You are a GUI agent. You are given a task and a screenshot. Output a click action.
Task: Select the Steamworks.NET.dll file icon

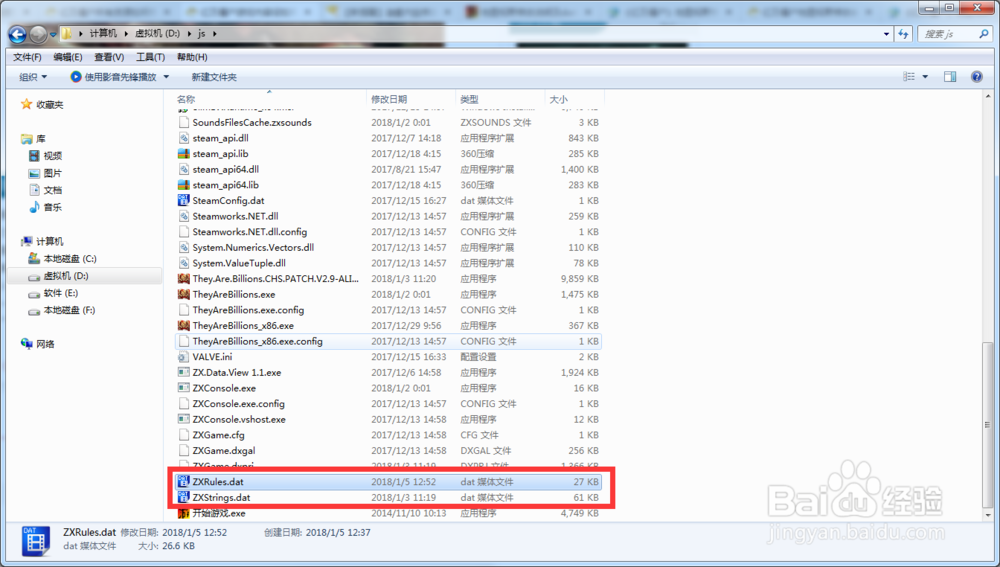coord(184,216)
